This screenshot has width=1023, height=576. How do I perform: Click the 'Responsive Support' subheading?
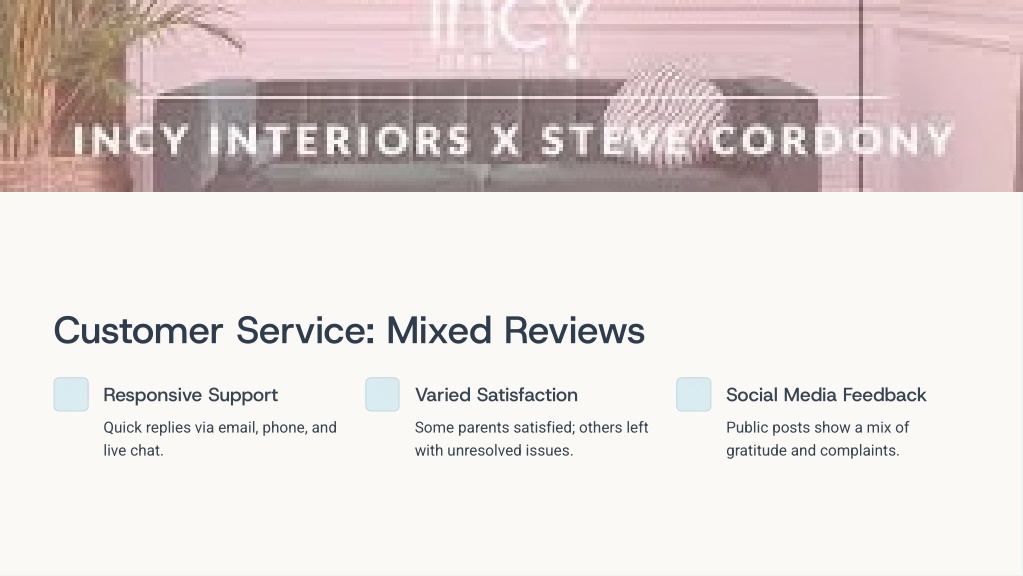[x=191, y=395]
